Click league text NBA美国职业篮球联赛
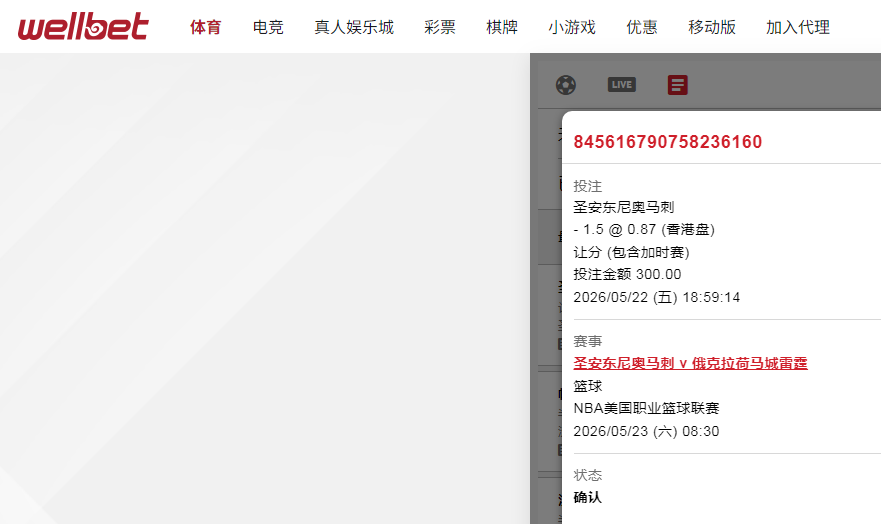Screen dimensions: 881x524 (646, 408)
